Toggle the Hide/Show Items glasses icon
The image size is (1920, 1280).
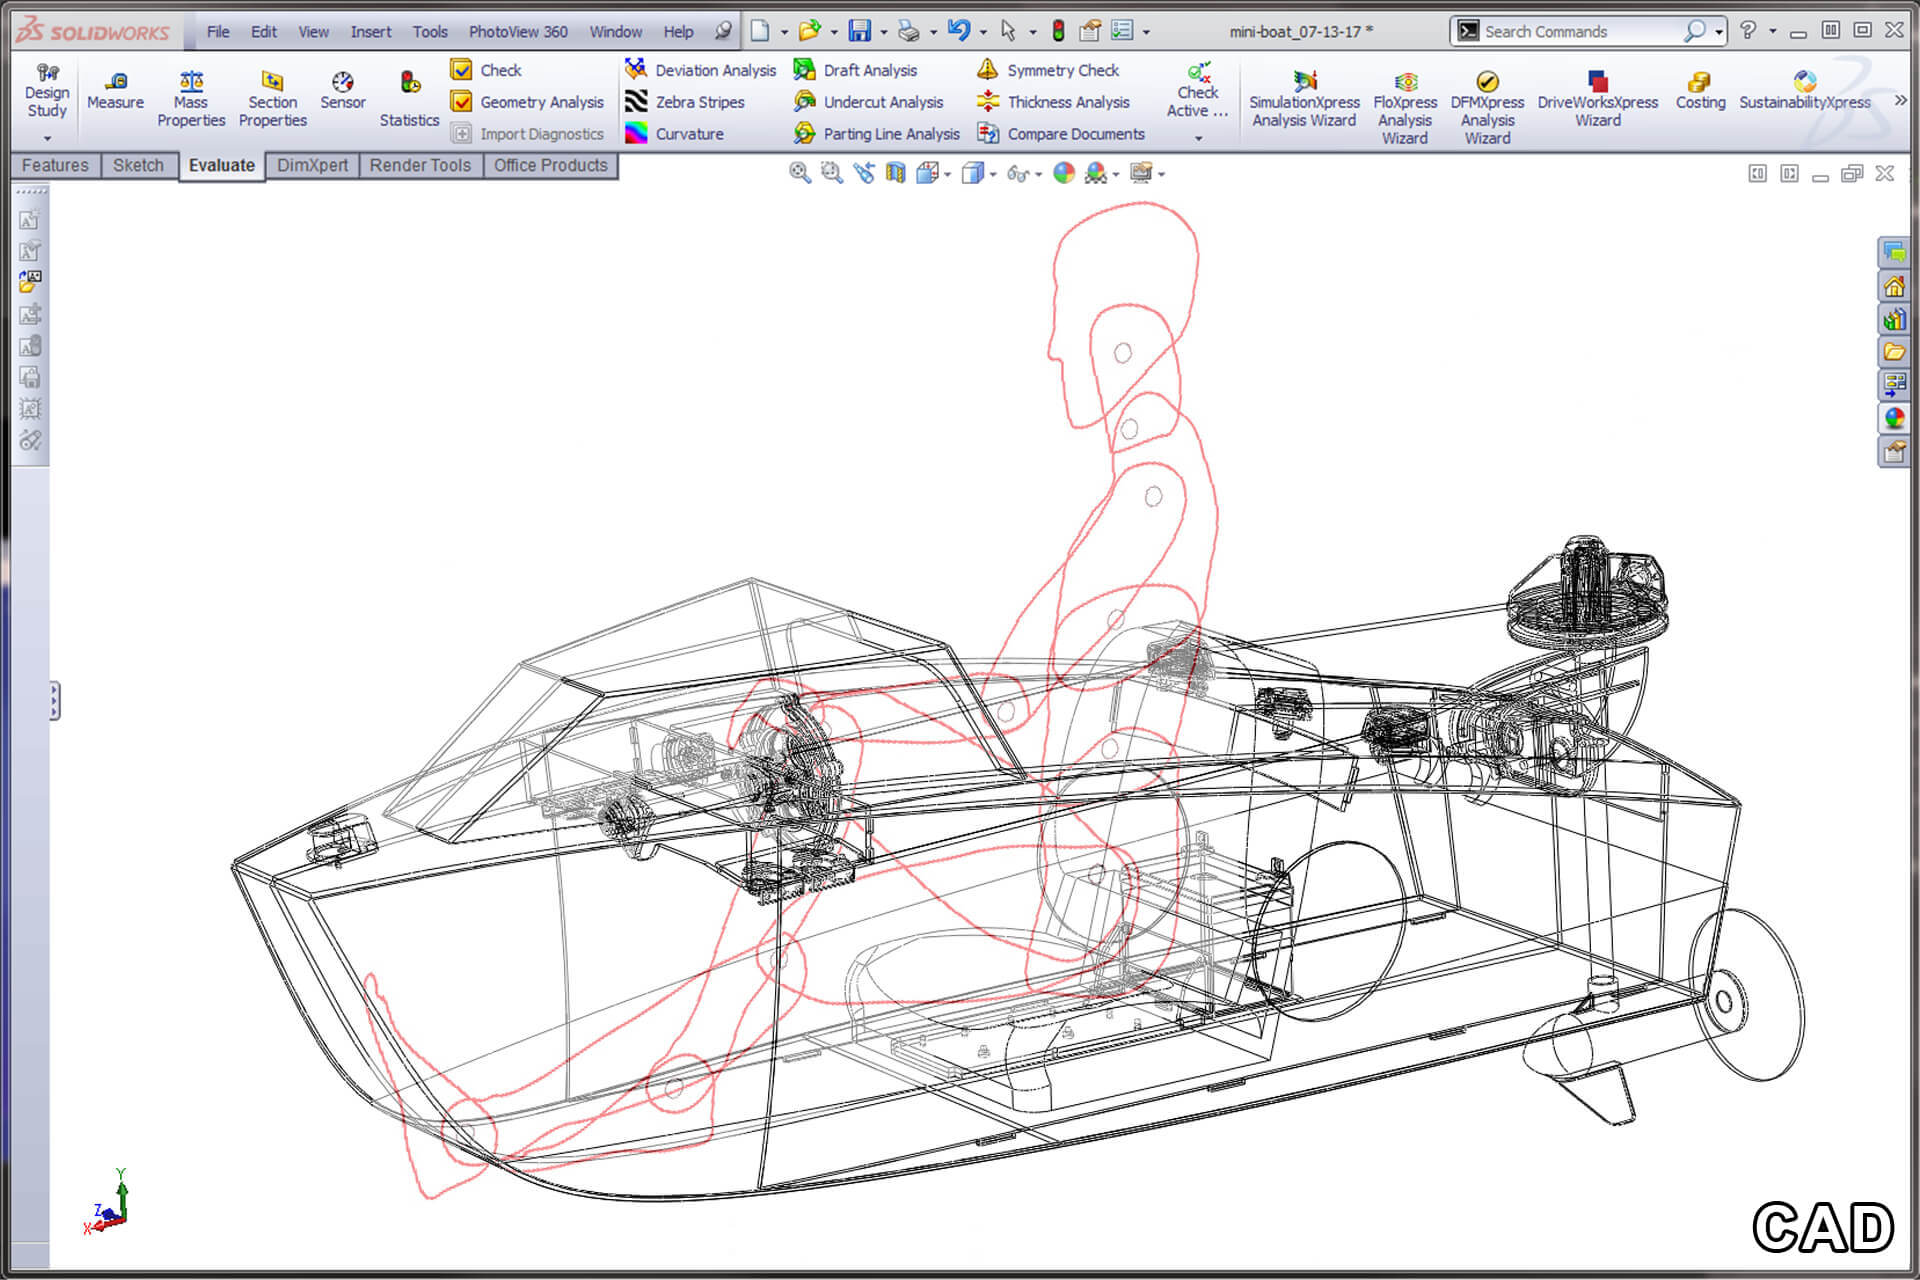pos(1016,173)
